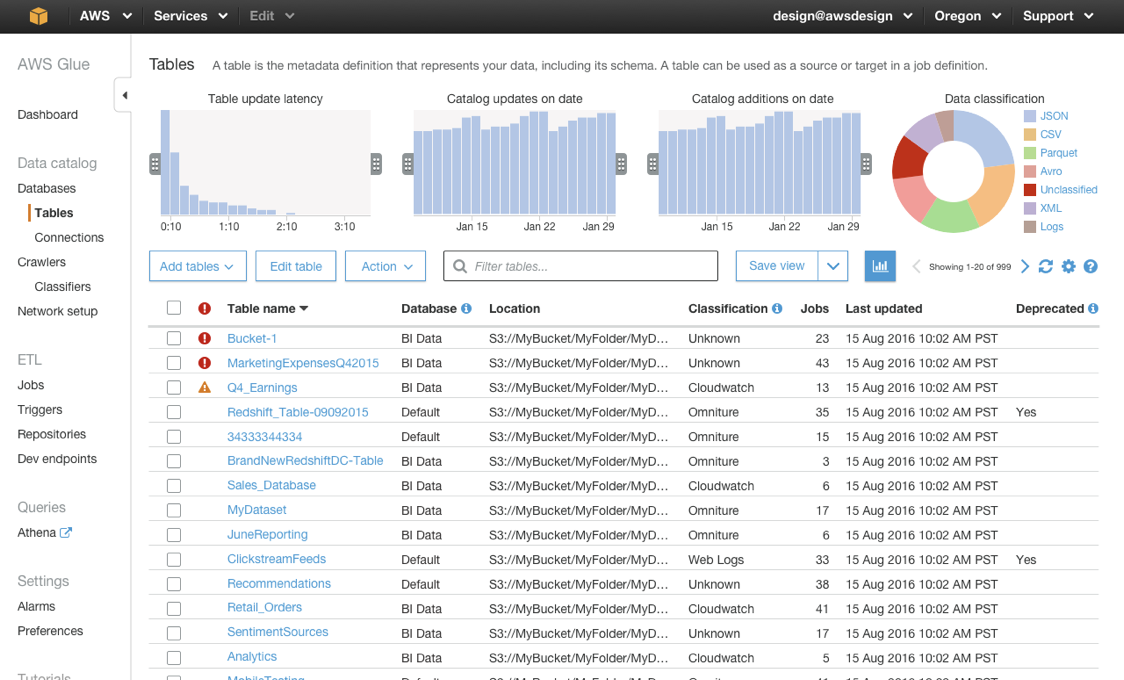Click the Save view button
1124x680 pixels.
(777, 266)
